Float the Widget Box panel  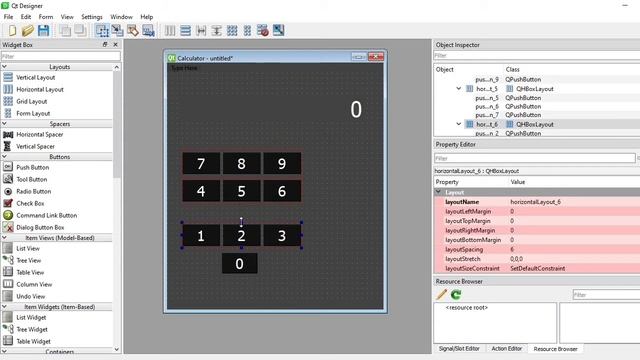(x=105, y=44)
